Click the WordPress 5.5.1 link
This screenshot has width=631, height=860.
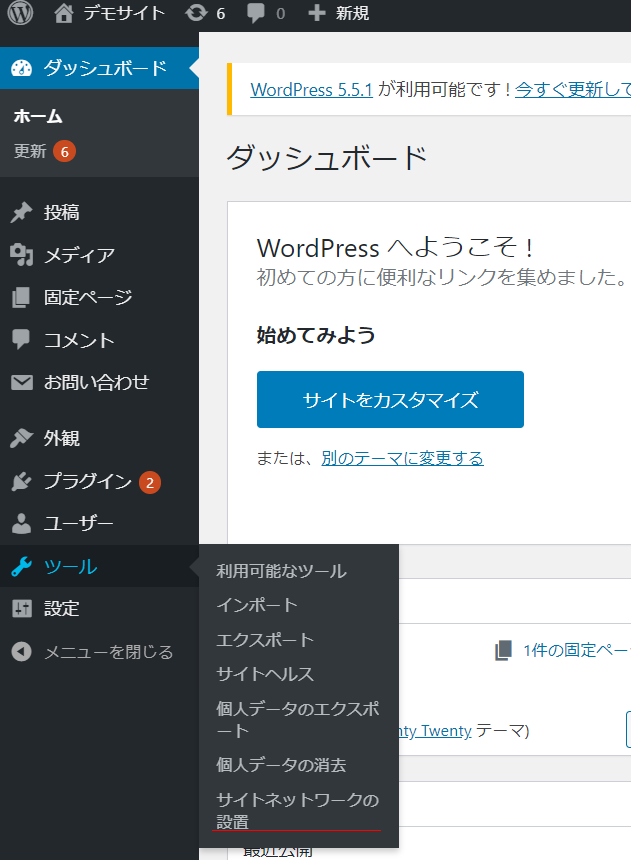(312, 89)
